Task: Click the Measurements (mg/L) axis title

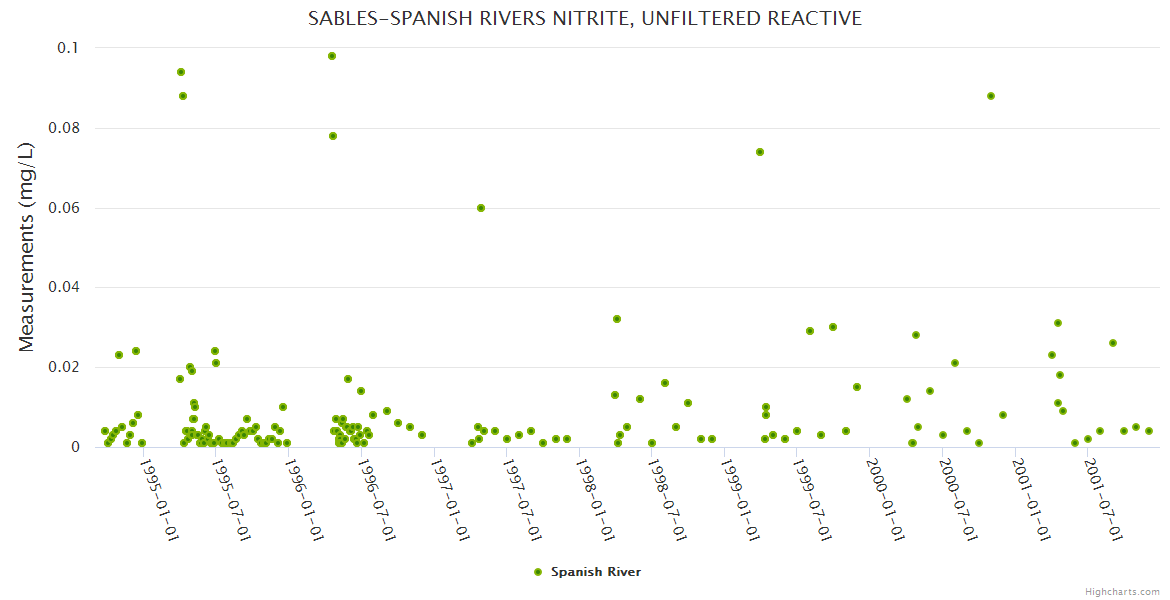Action: pos(27,247)
